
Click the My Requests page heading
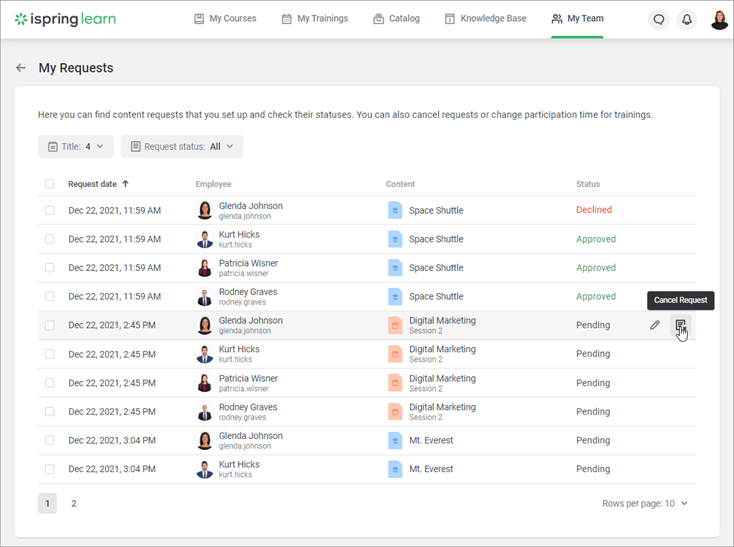(x=76, y=68)
